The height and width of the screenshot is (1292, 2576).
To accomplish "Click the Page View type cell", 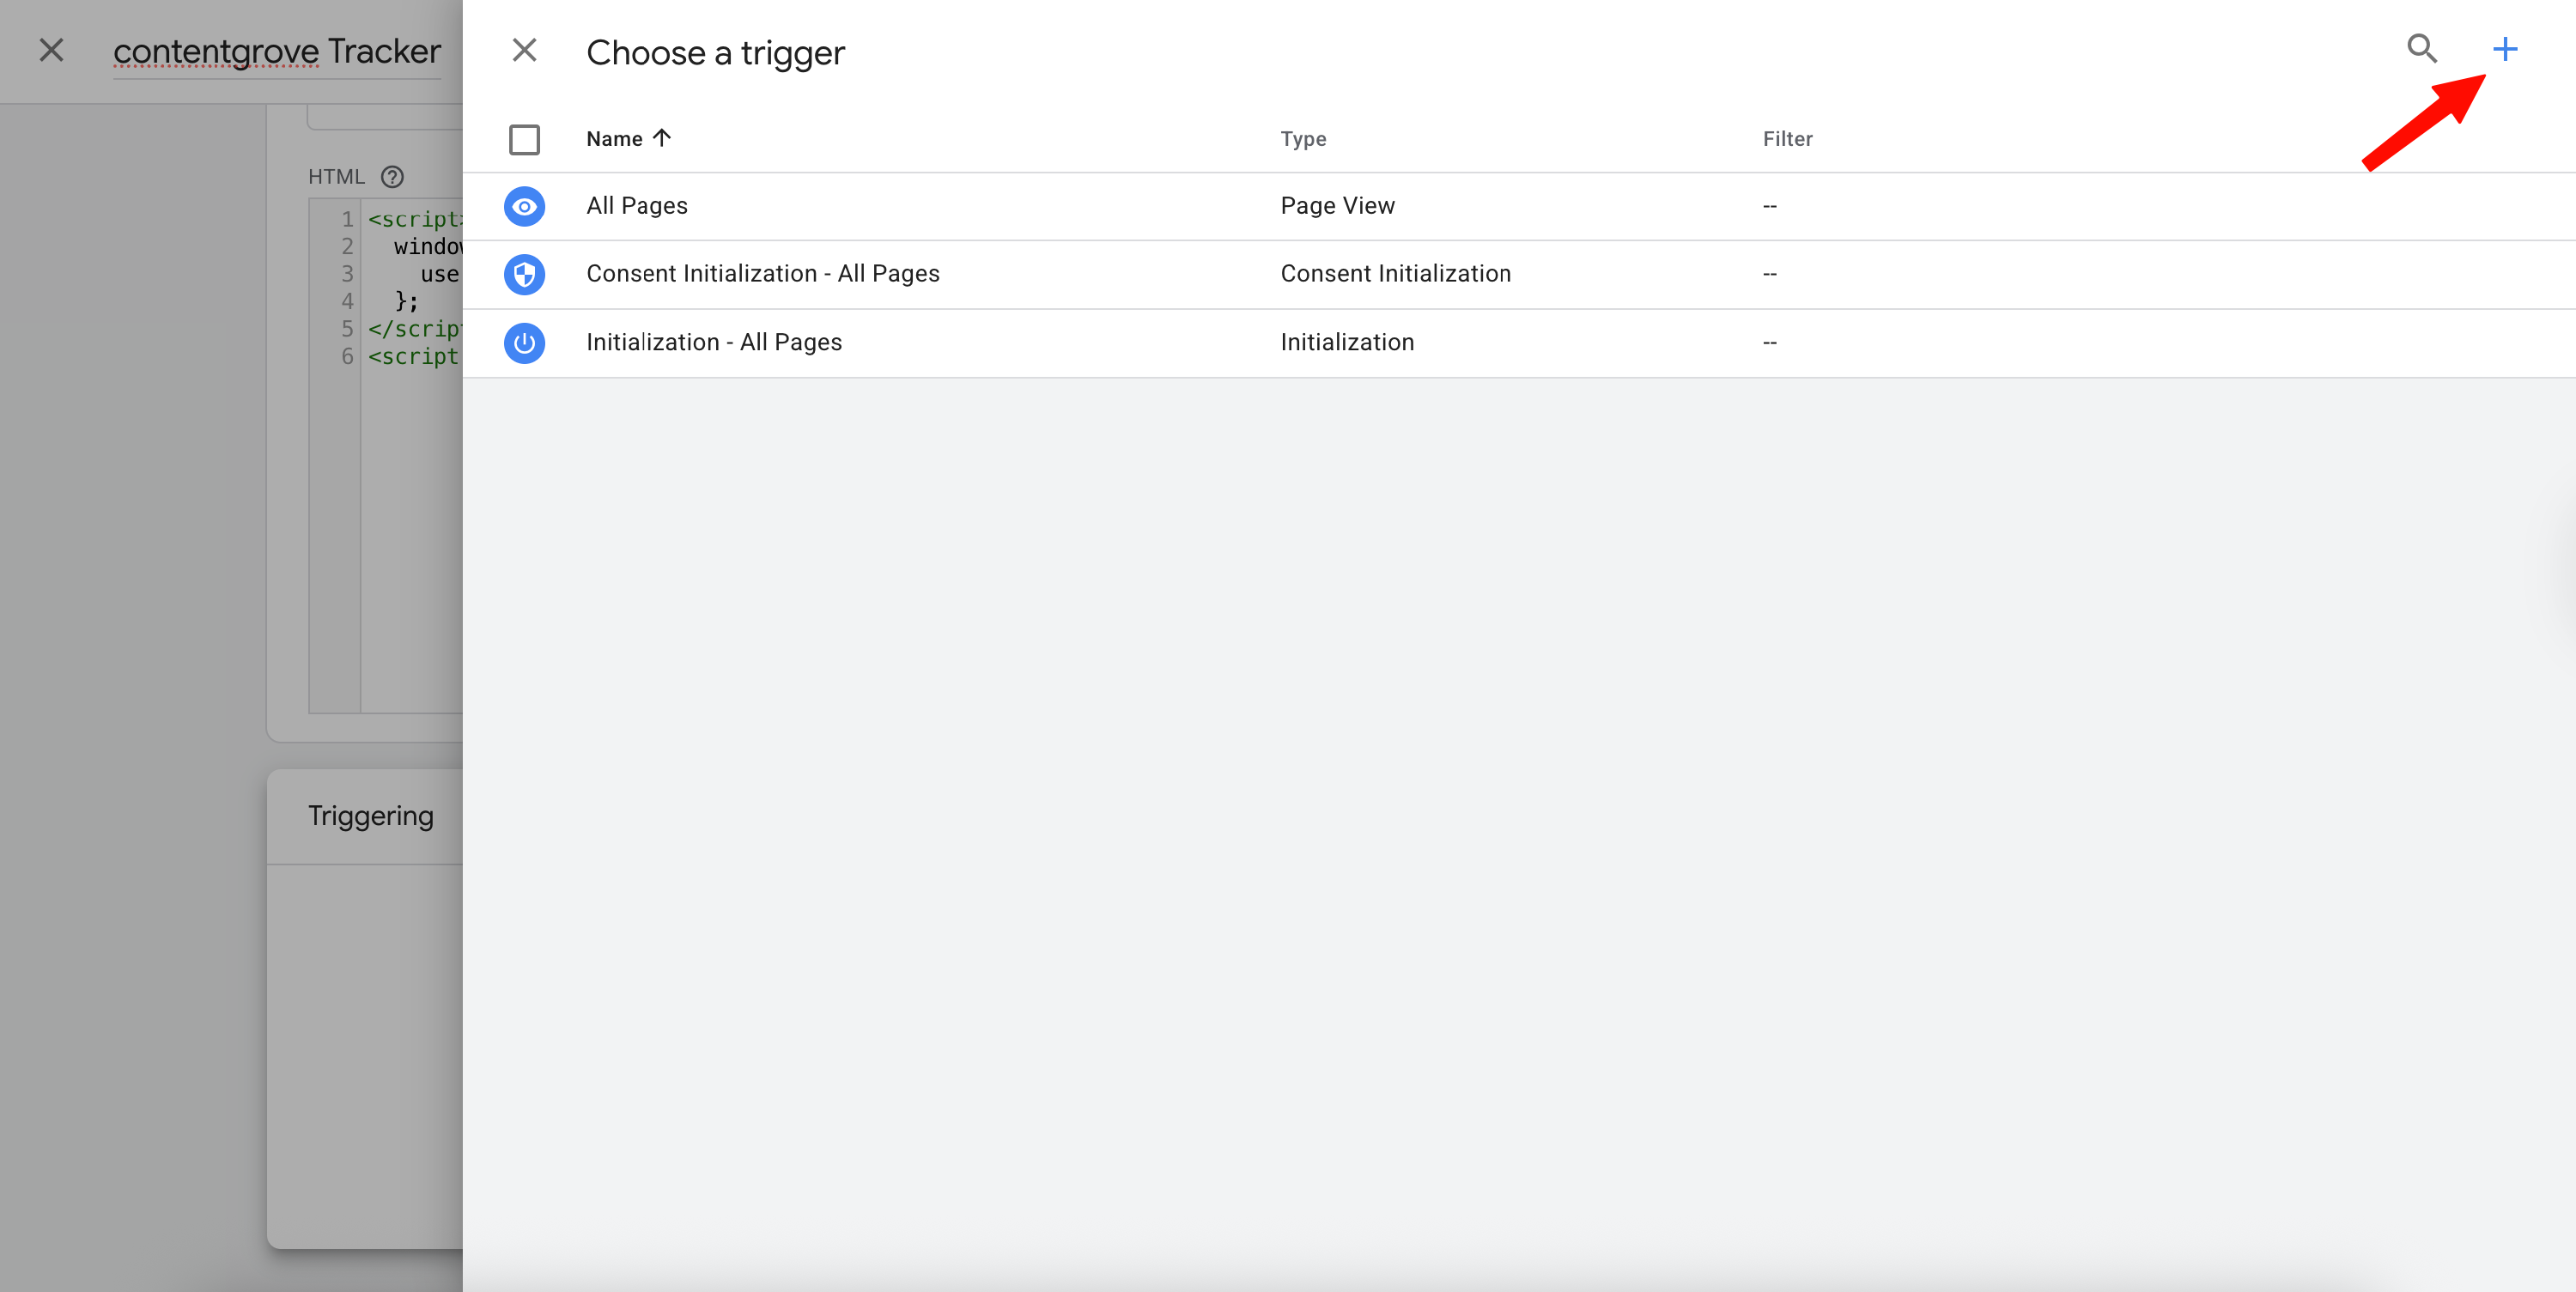I will [x=1337, y=206].
